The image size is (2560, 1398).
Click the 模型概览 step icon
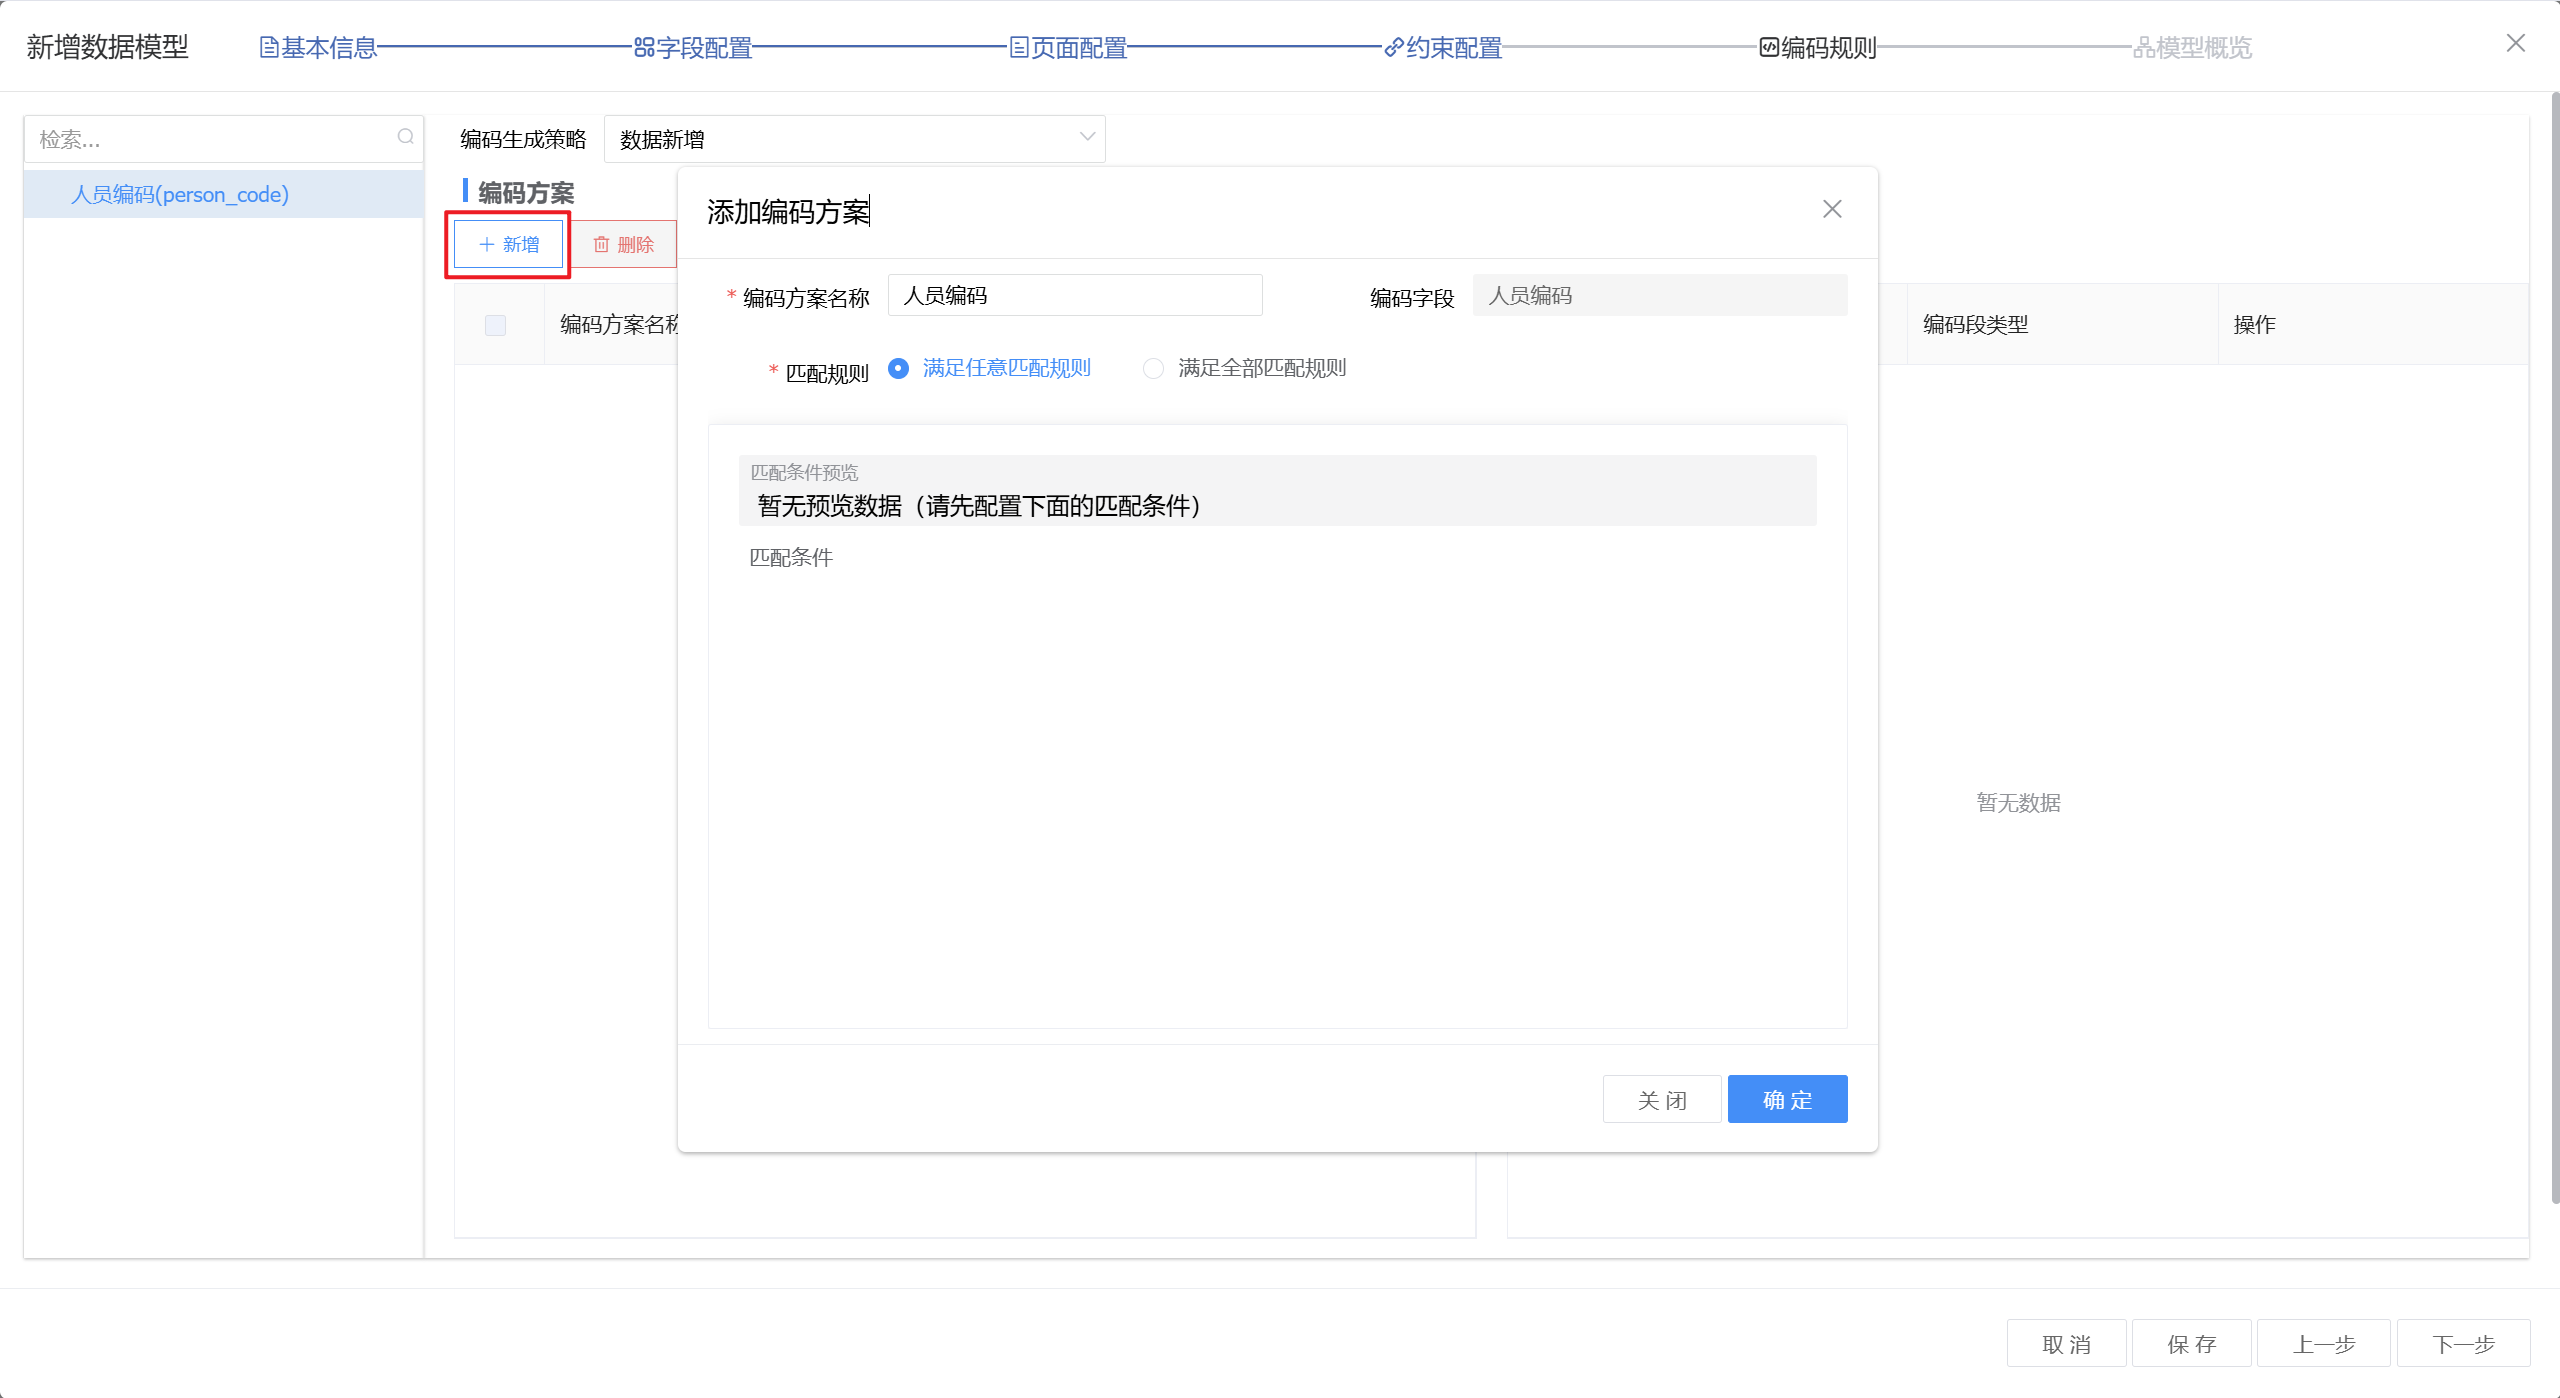(x=2143, y=47)
